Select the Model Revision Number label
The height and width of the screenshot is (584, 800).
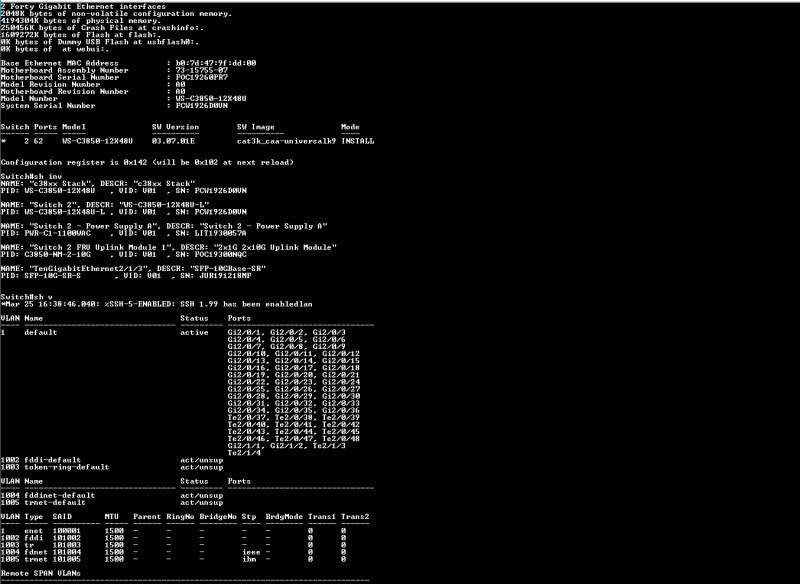[x=51, y=85]
